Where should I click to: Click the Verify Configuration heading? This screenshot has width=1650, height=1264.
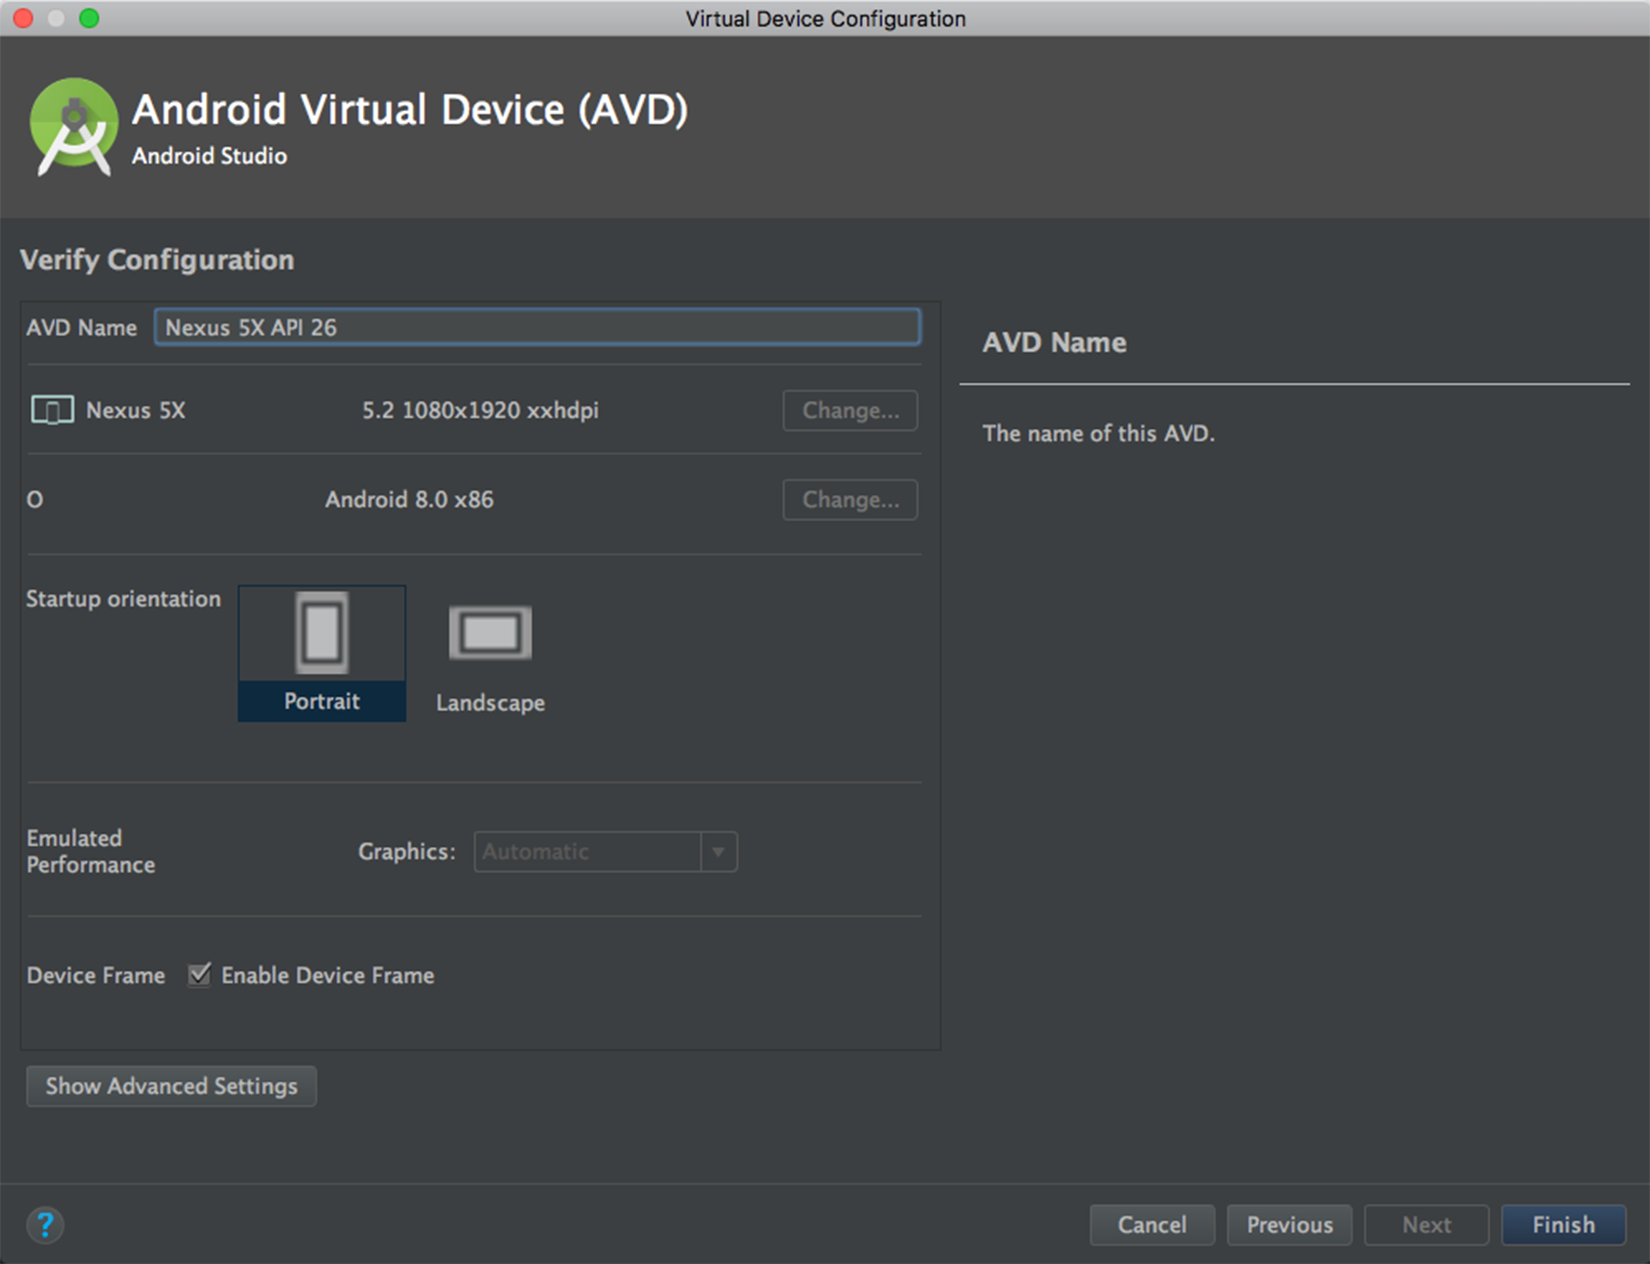coord(157,260)
